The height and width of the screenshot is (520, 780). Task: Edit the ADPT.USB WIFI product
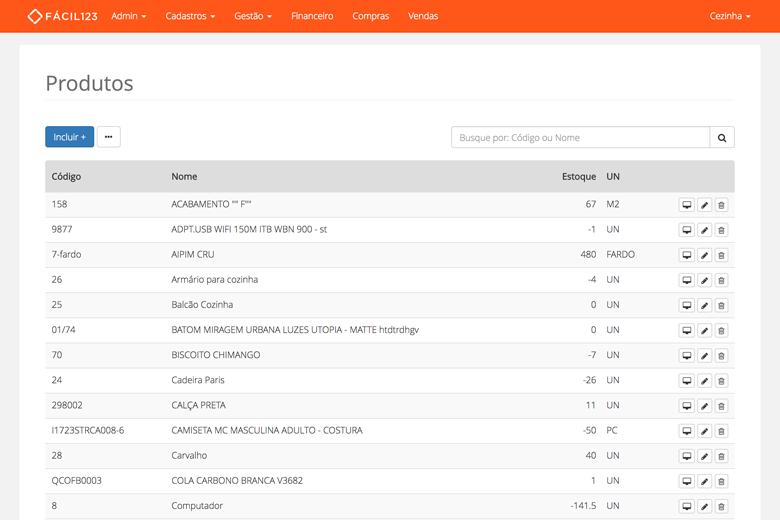click(704, 230)
